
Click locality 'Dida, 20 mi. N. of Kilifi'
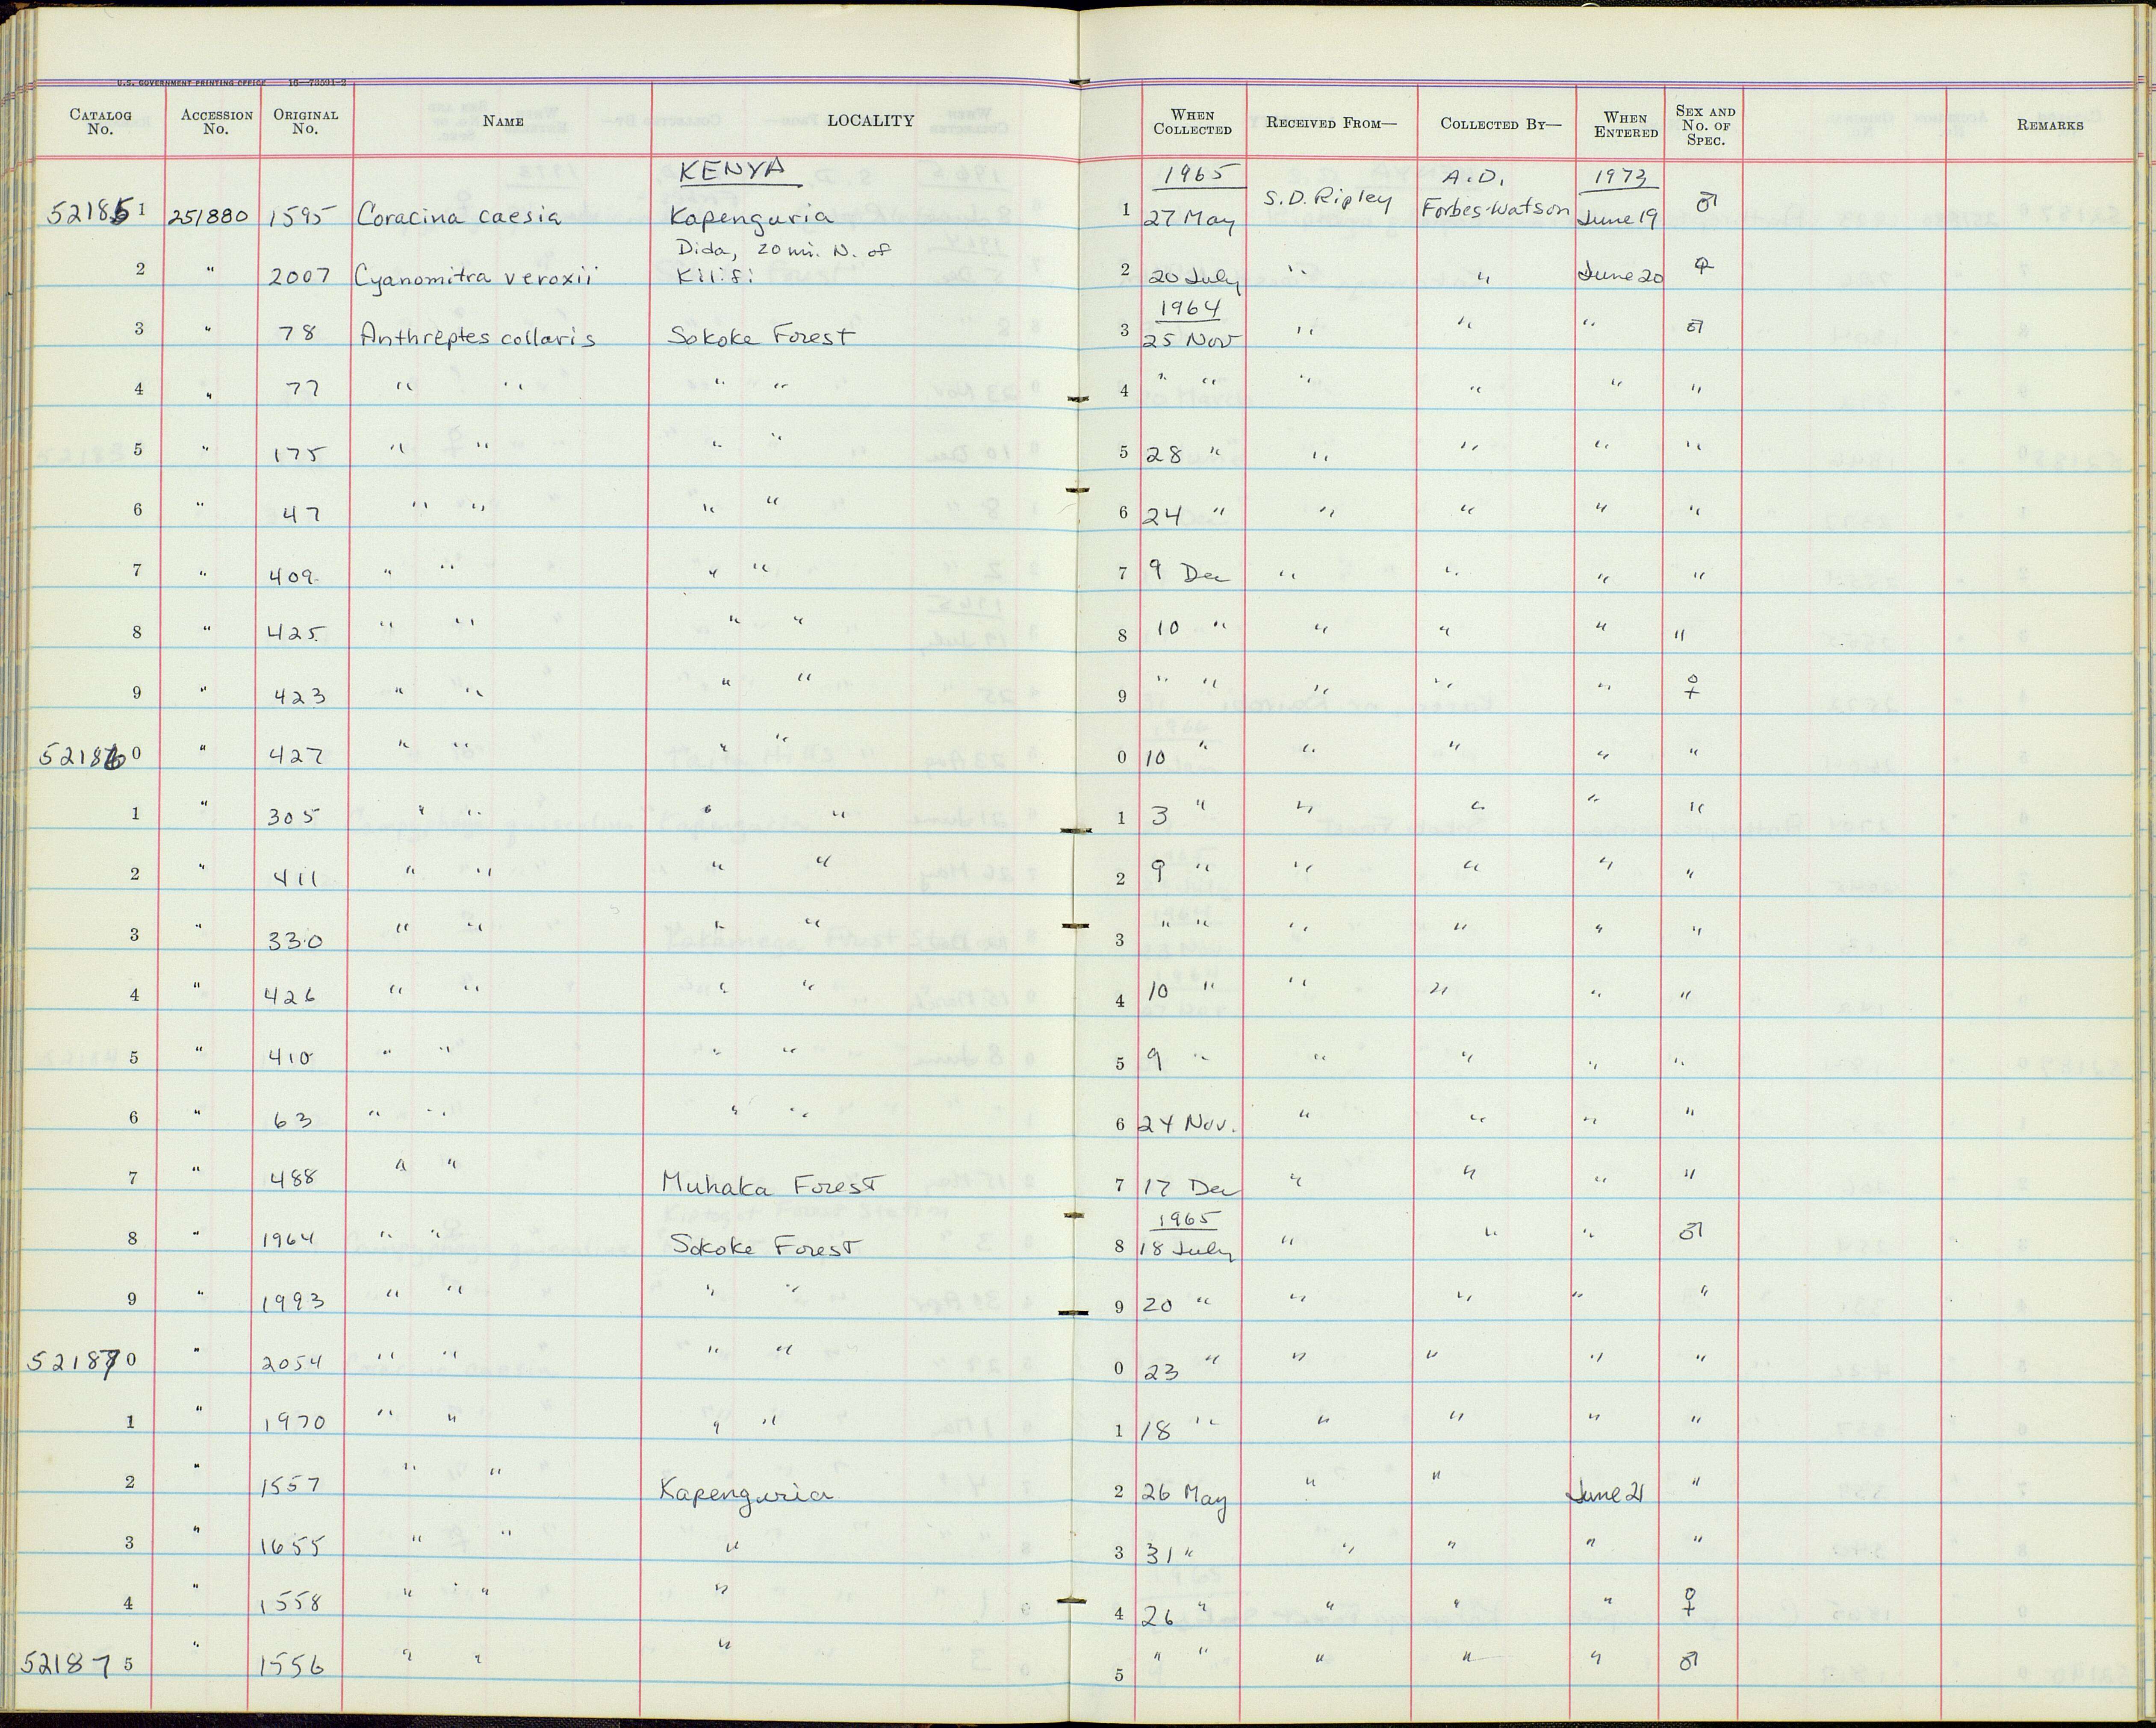(x=783, y=265)
